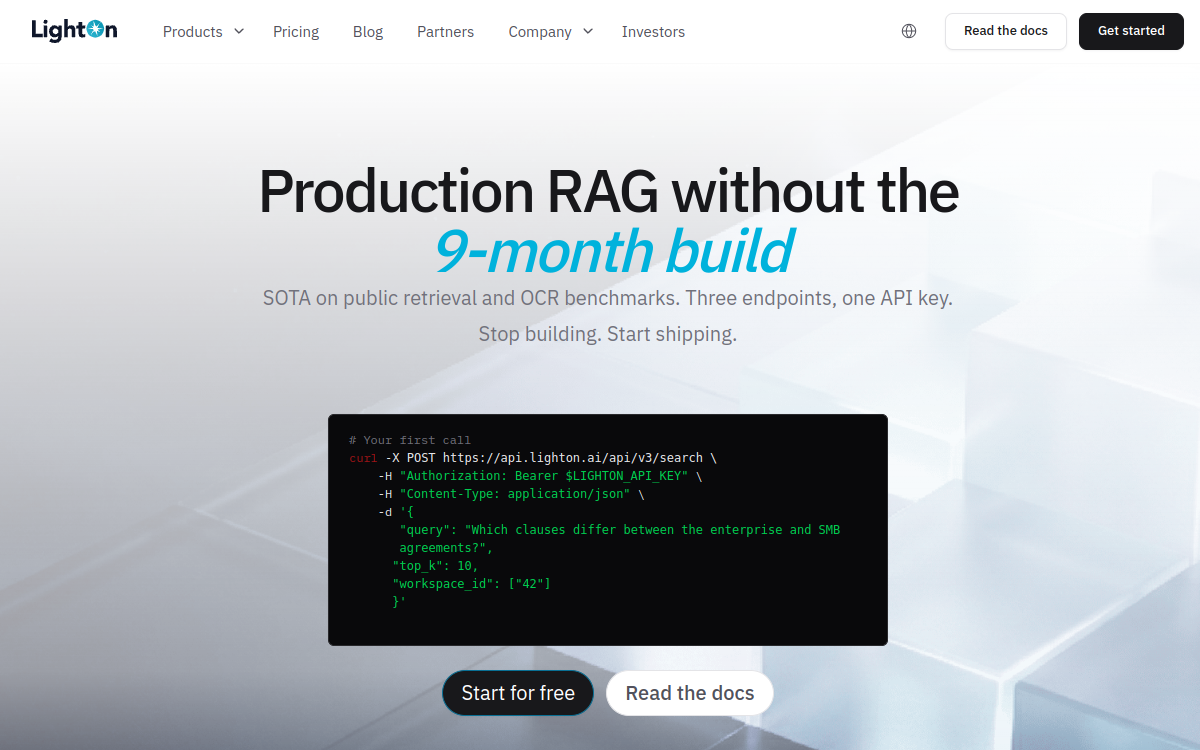Click the "top_k": 10 line

[435, 566]
